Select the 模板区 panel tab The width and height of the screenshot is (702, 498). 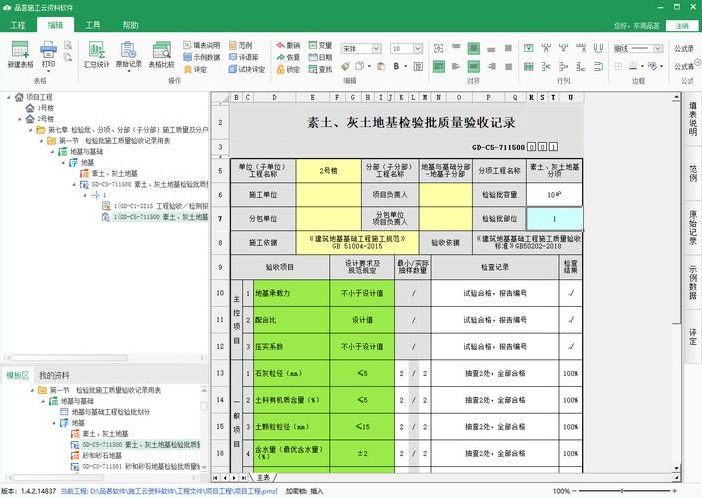point(18,375)
